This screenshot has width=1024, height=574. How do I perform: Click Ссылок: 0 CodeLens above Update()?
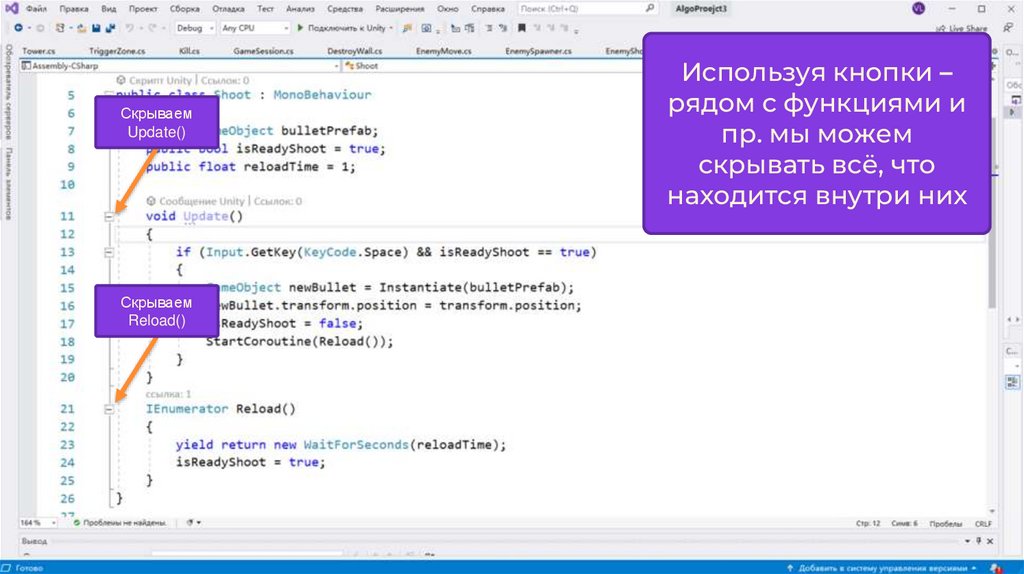click(278, 201)
